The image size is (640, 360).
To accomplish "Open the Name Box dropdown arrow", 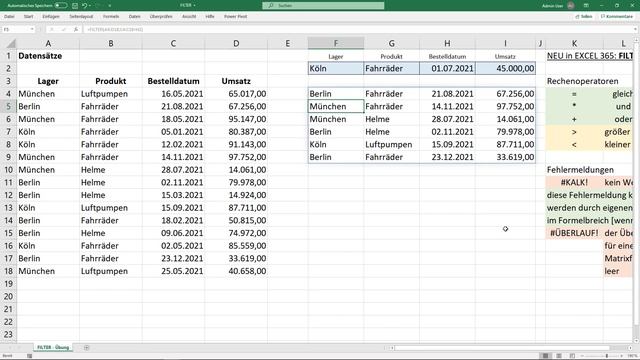I will (x=32, y=29).
